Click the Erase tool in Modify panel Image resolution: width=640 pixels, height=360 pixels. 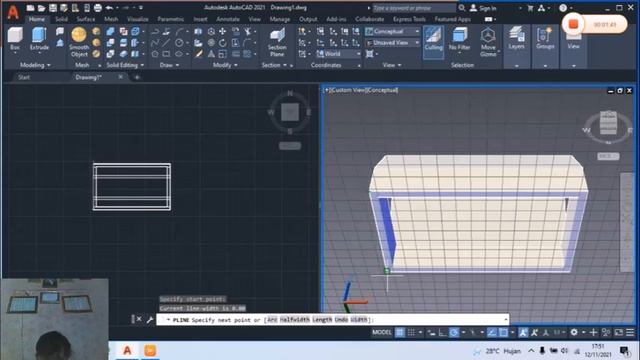tap(199, 54)
